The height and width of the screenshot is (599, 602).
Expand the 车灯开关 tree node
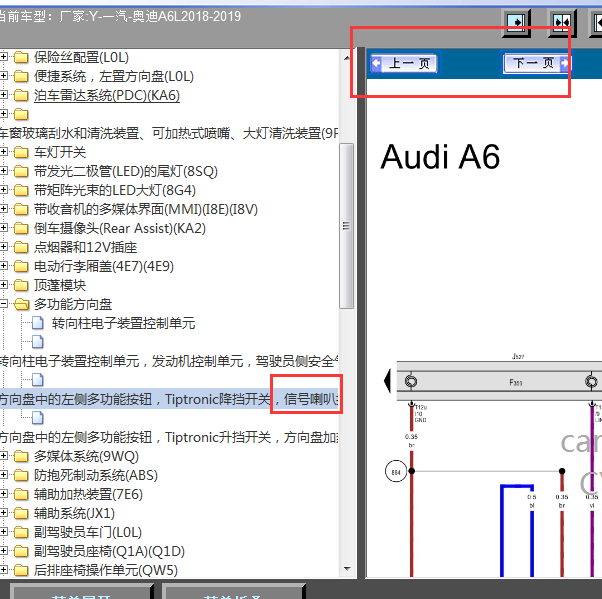coord(3,152)
